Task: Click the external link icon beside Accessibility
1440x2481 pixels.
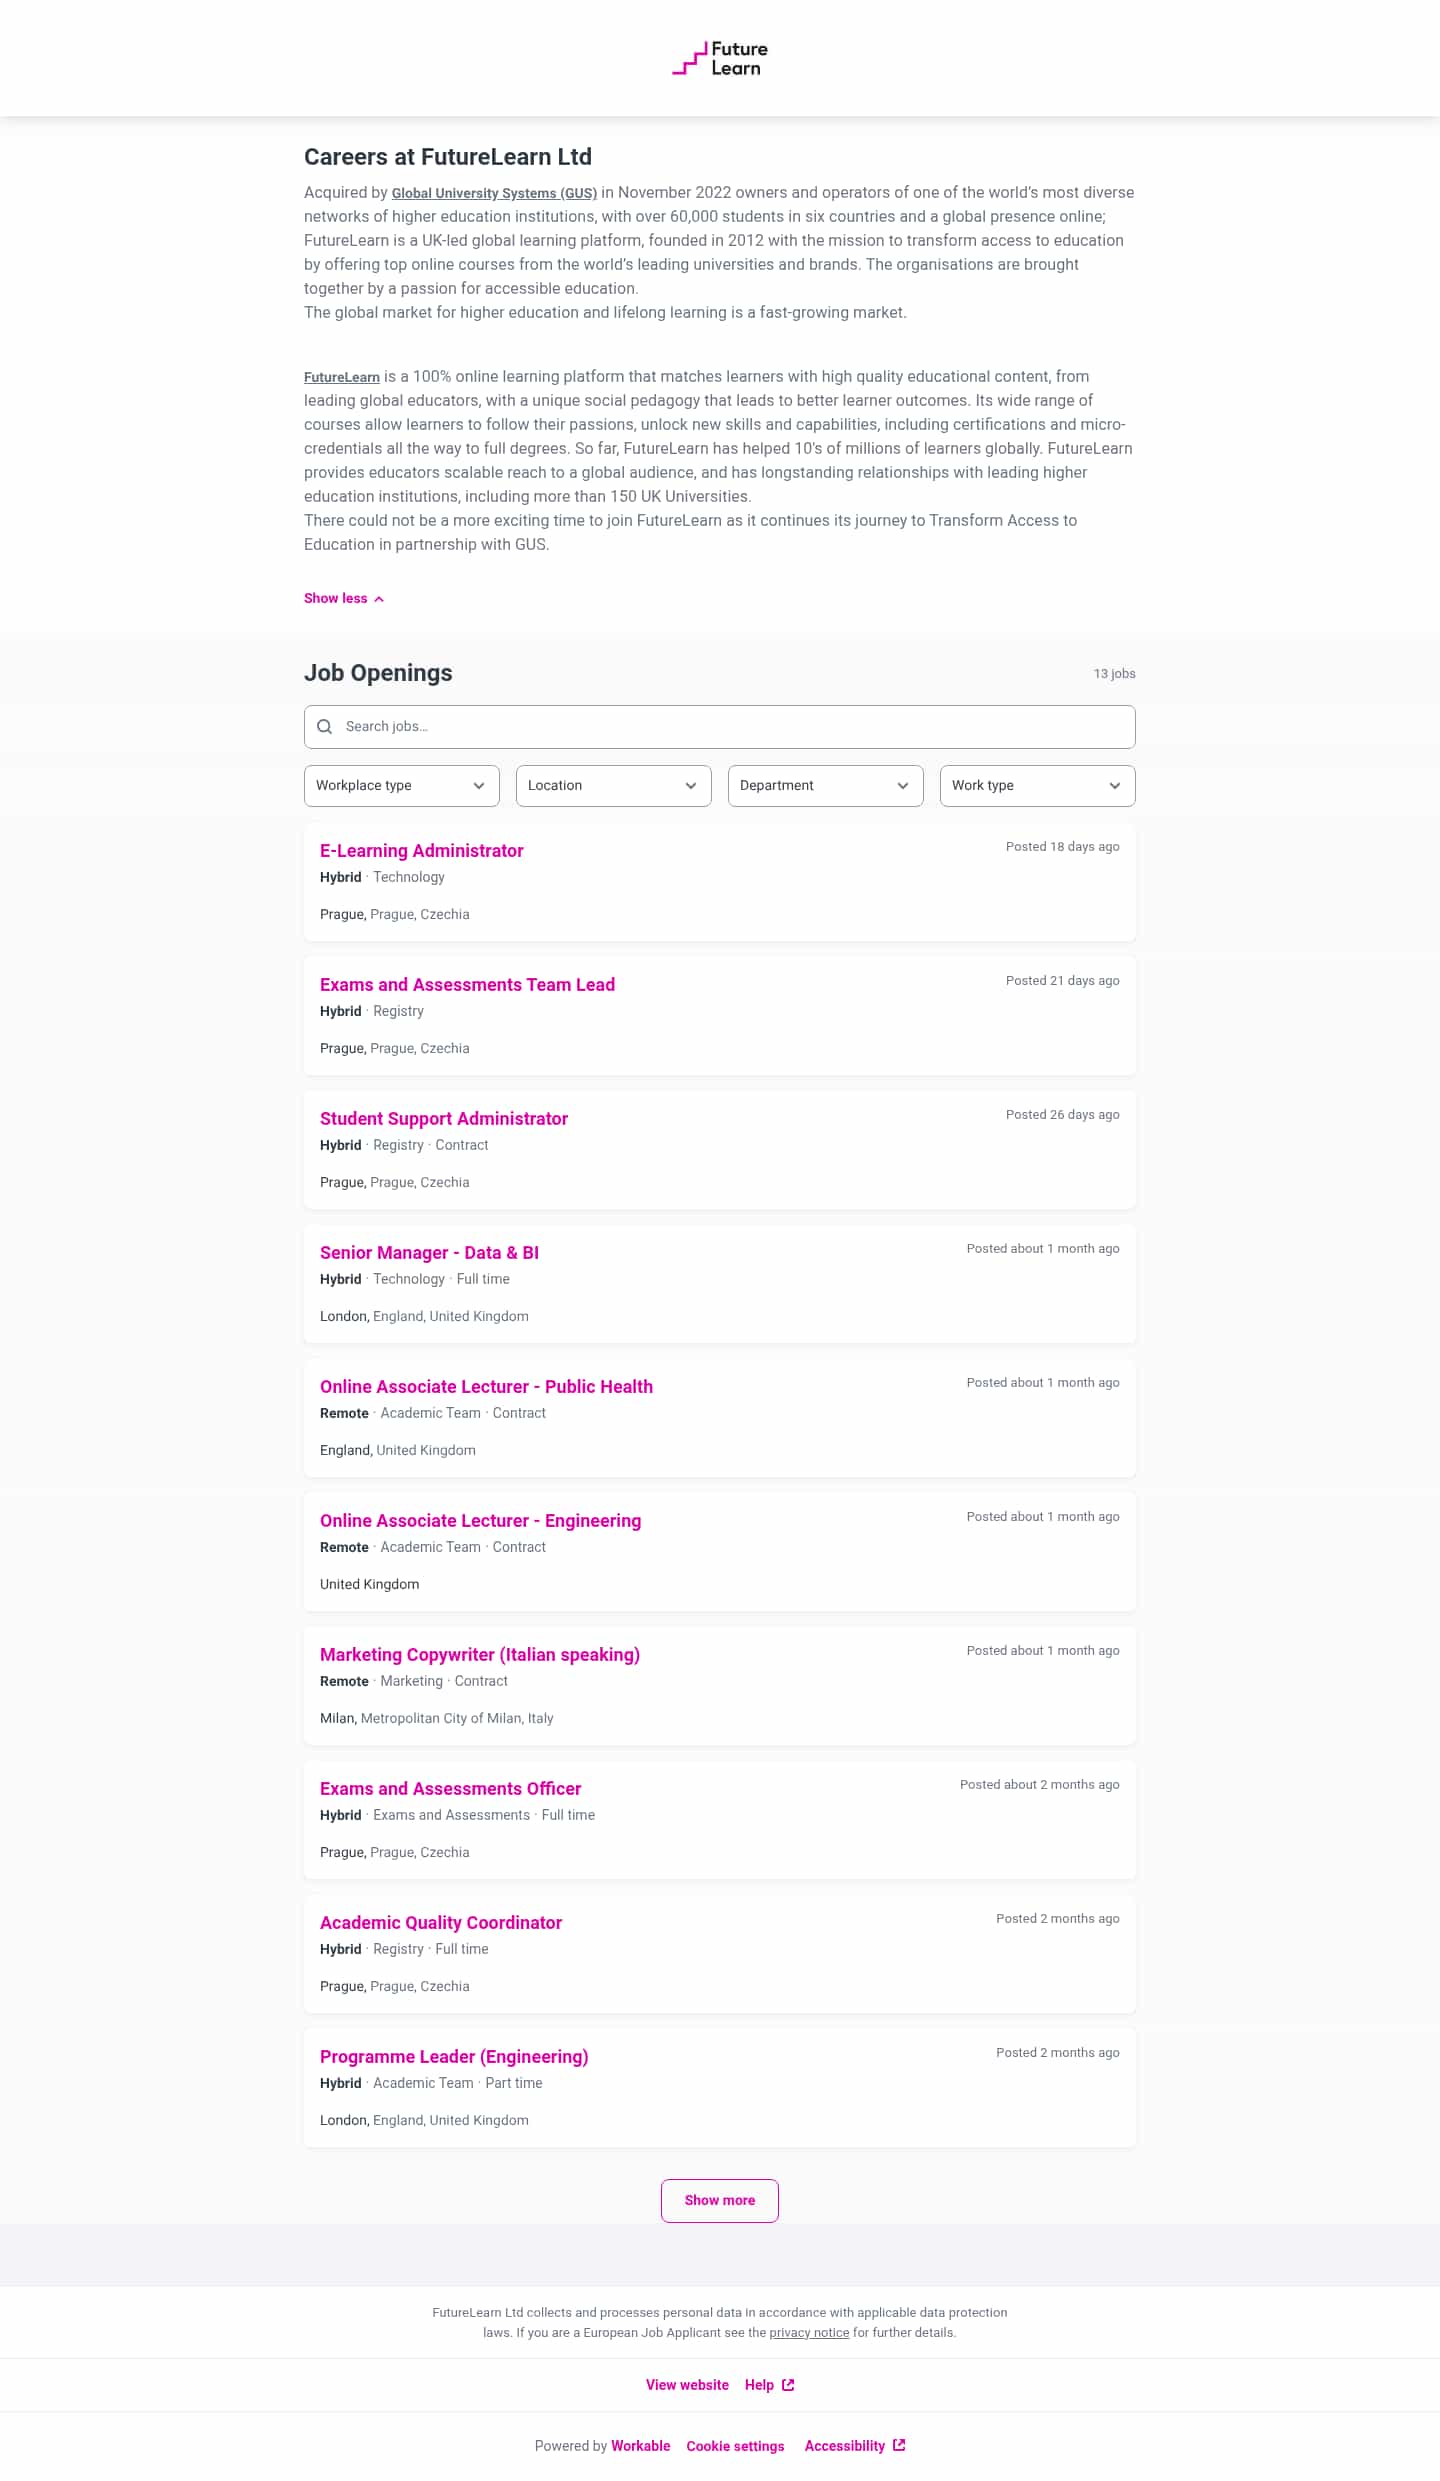Action: coord(899,2445)
